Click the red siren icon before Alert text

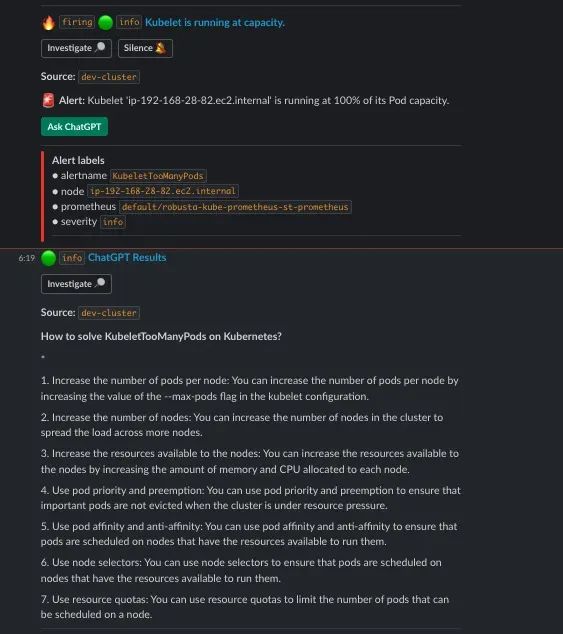click(x=48, y=100)
